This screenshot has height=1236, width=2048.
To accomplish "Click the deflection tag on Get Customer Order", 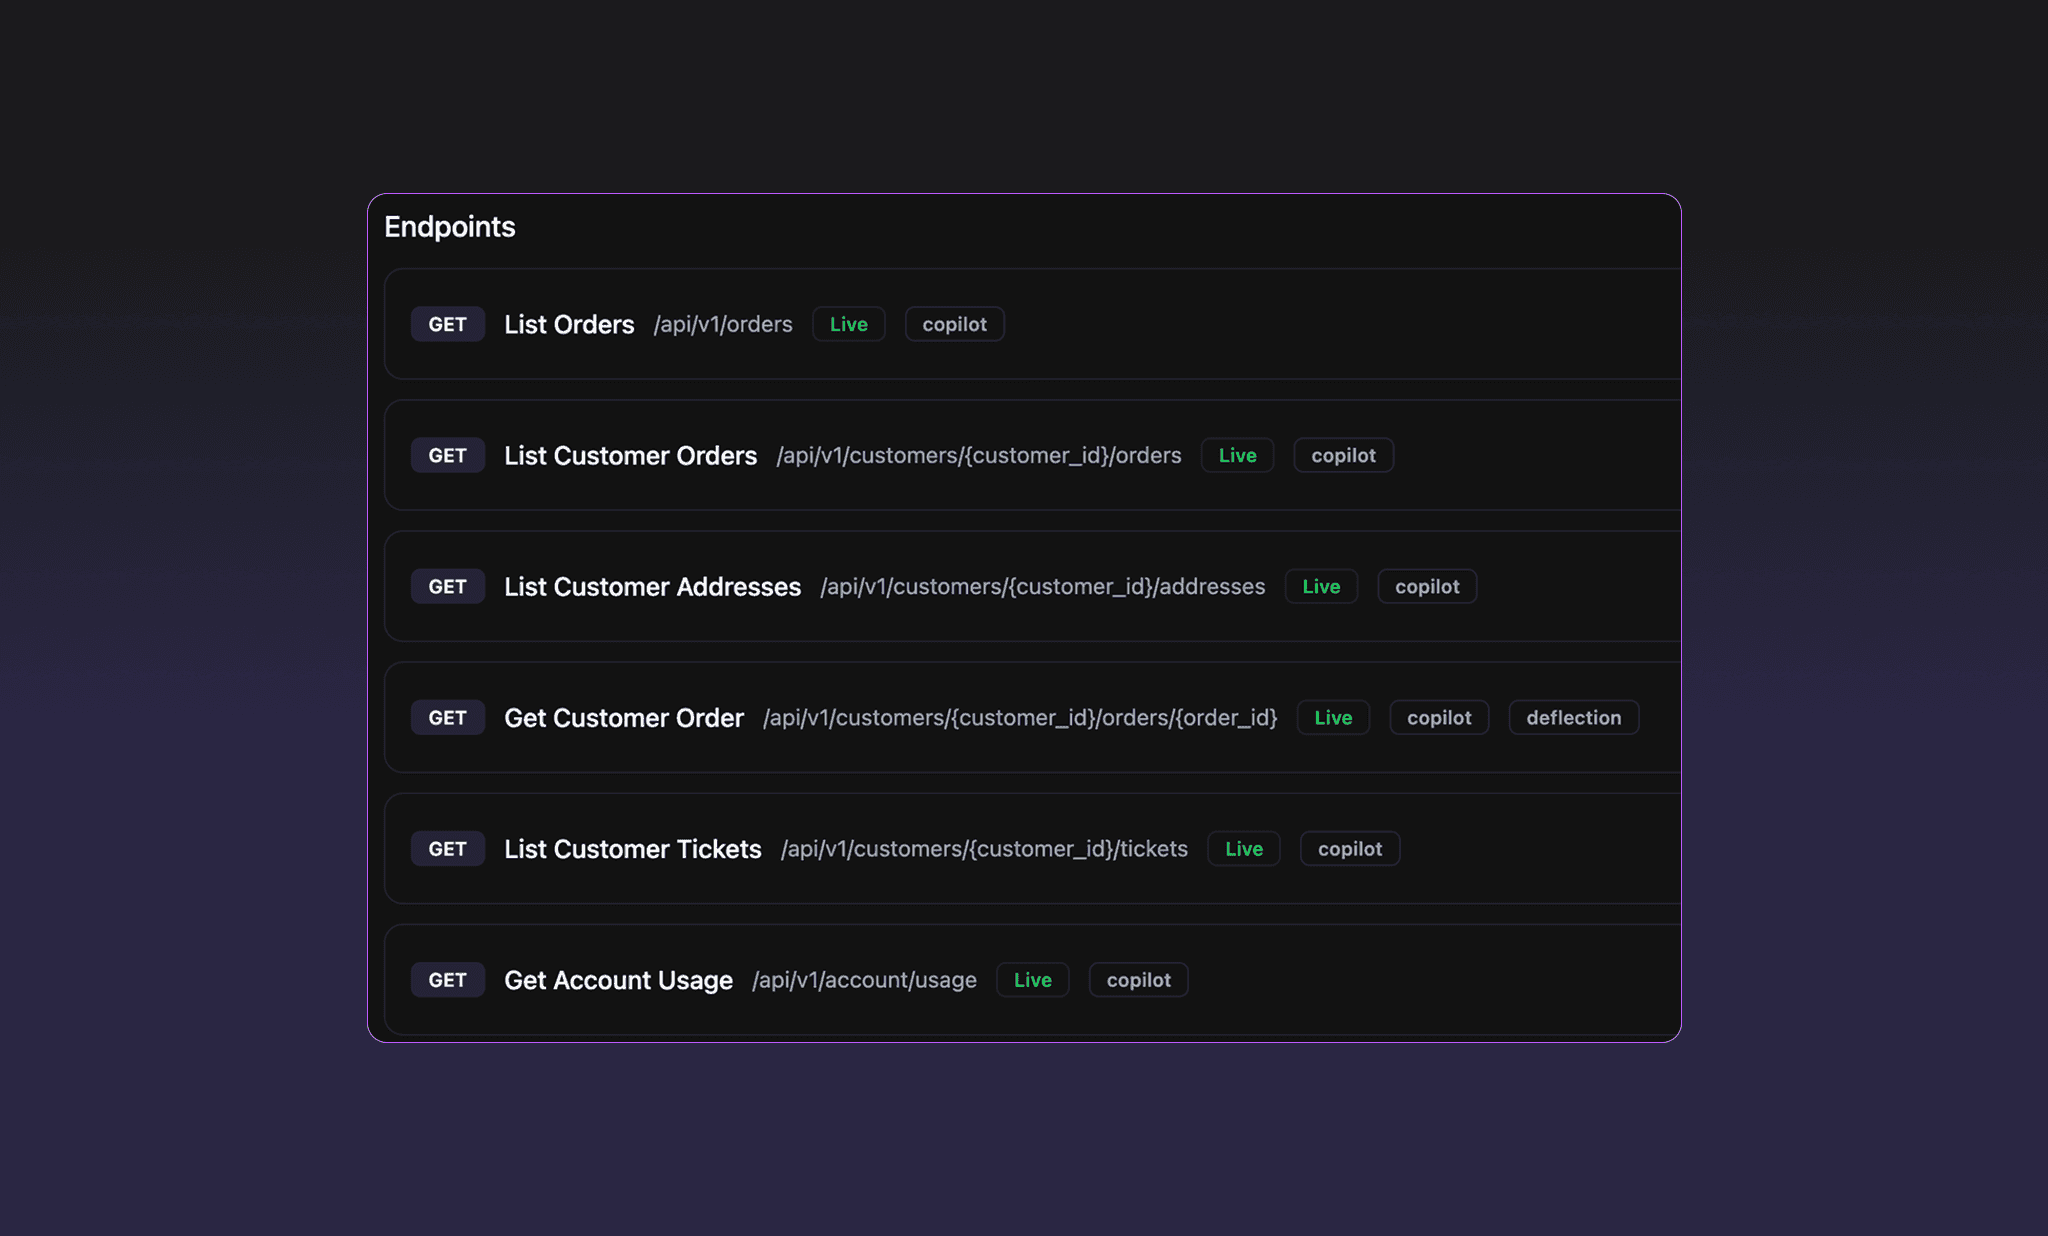I will pyautogui.click(x=1573, y=717).
